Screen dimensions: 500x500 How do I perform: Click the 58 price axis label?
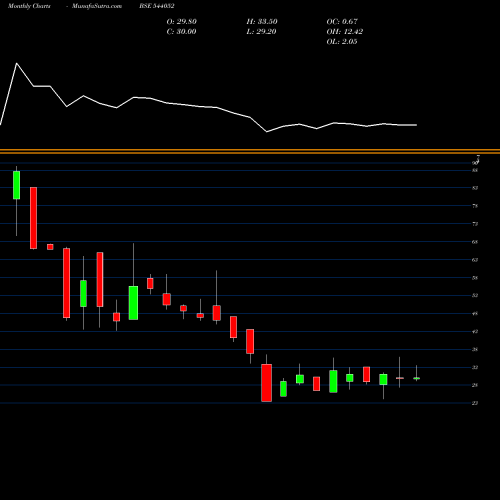pos(475,278)
